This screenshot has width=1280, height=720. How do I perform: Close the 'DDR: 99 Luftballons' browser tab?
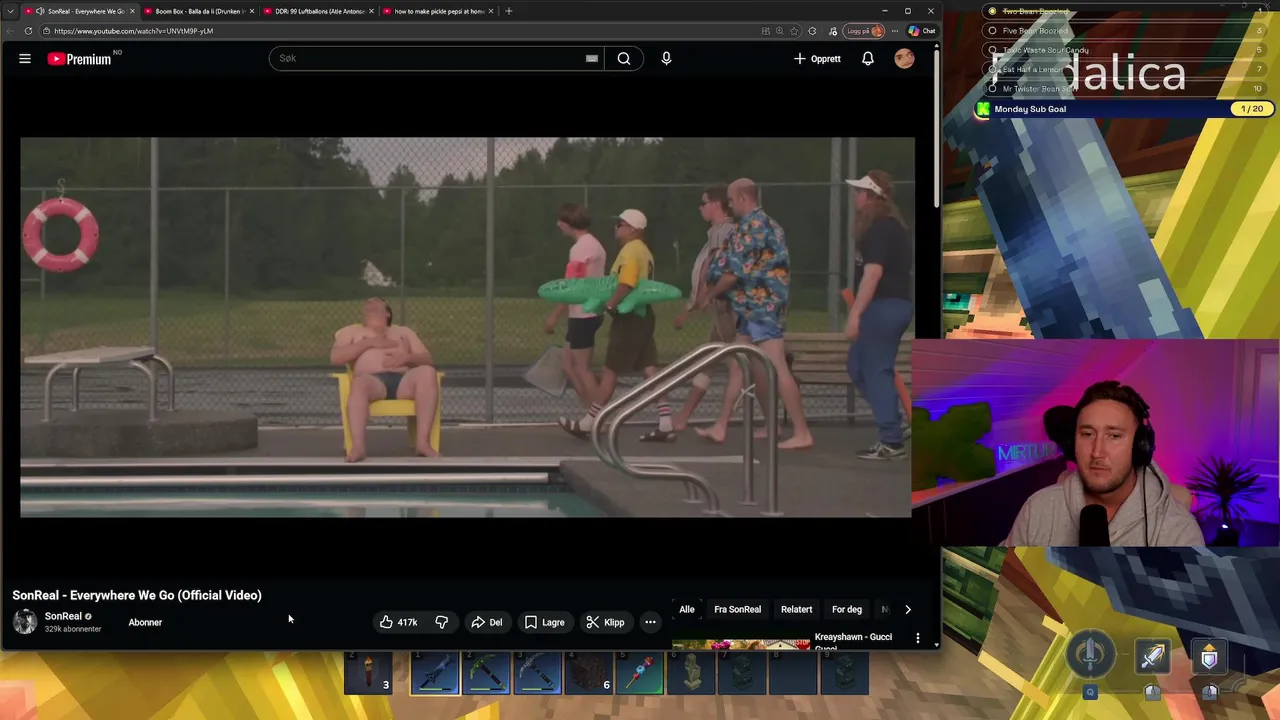372,11
